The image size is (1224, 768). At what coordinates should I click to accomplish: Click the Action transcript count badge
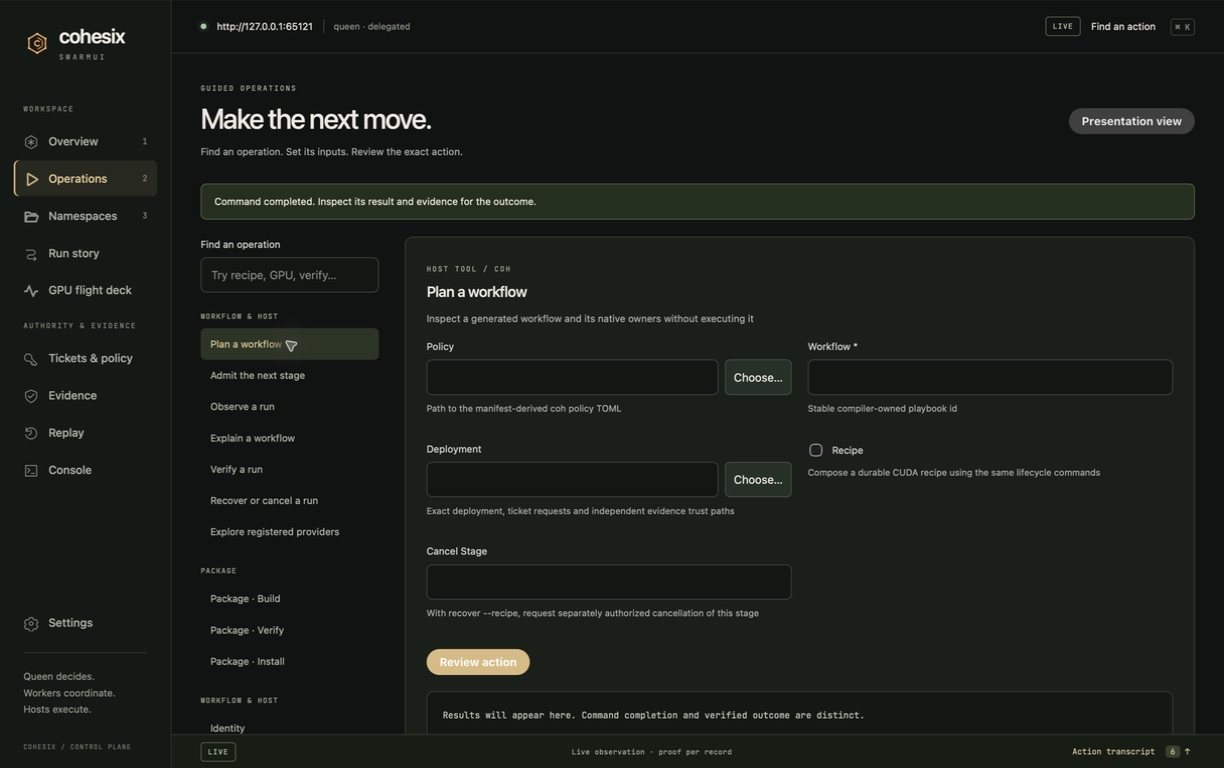coord(1173,751)
